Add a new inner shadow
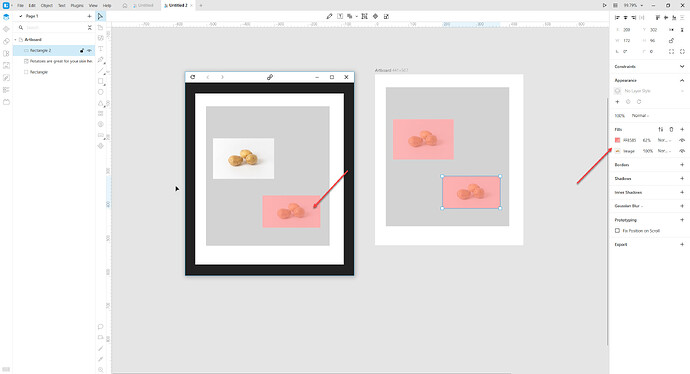Image resolution: width=690 pixels, height=374 pixels. pos(682,192)
